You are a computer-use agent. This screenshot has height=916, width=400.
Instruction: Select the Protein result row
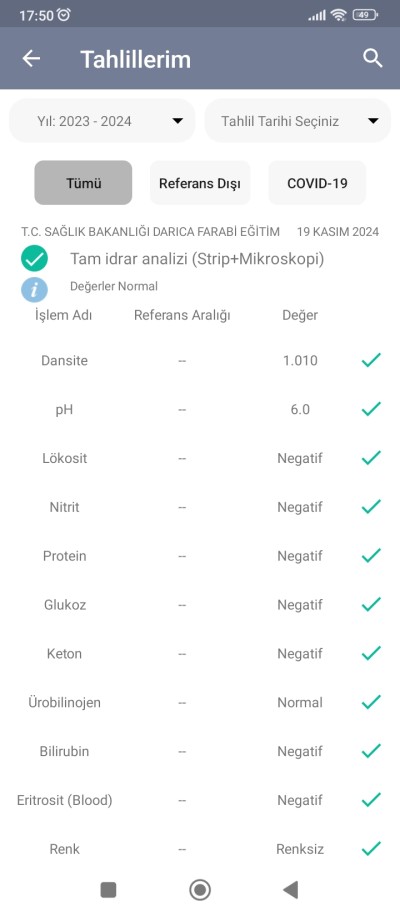pyautogui.click(x=200, y=556)
